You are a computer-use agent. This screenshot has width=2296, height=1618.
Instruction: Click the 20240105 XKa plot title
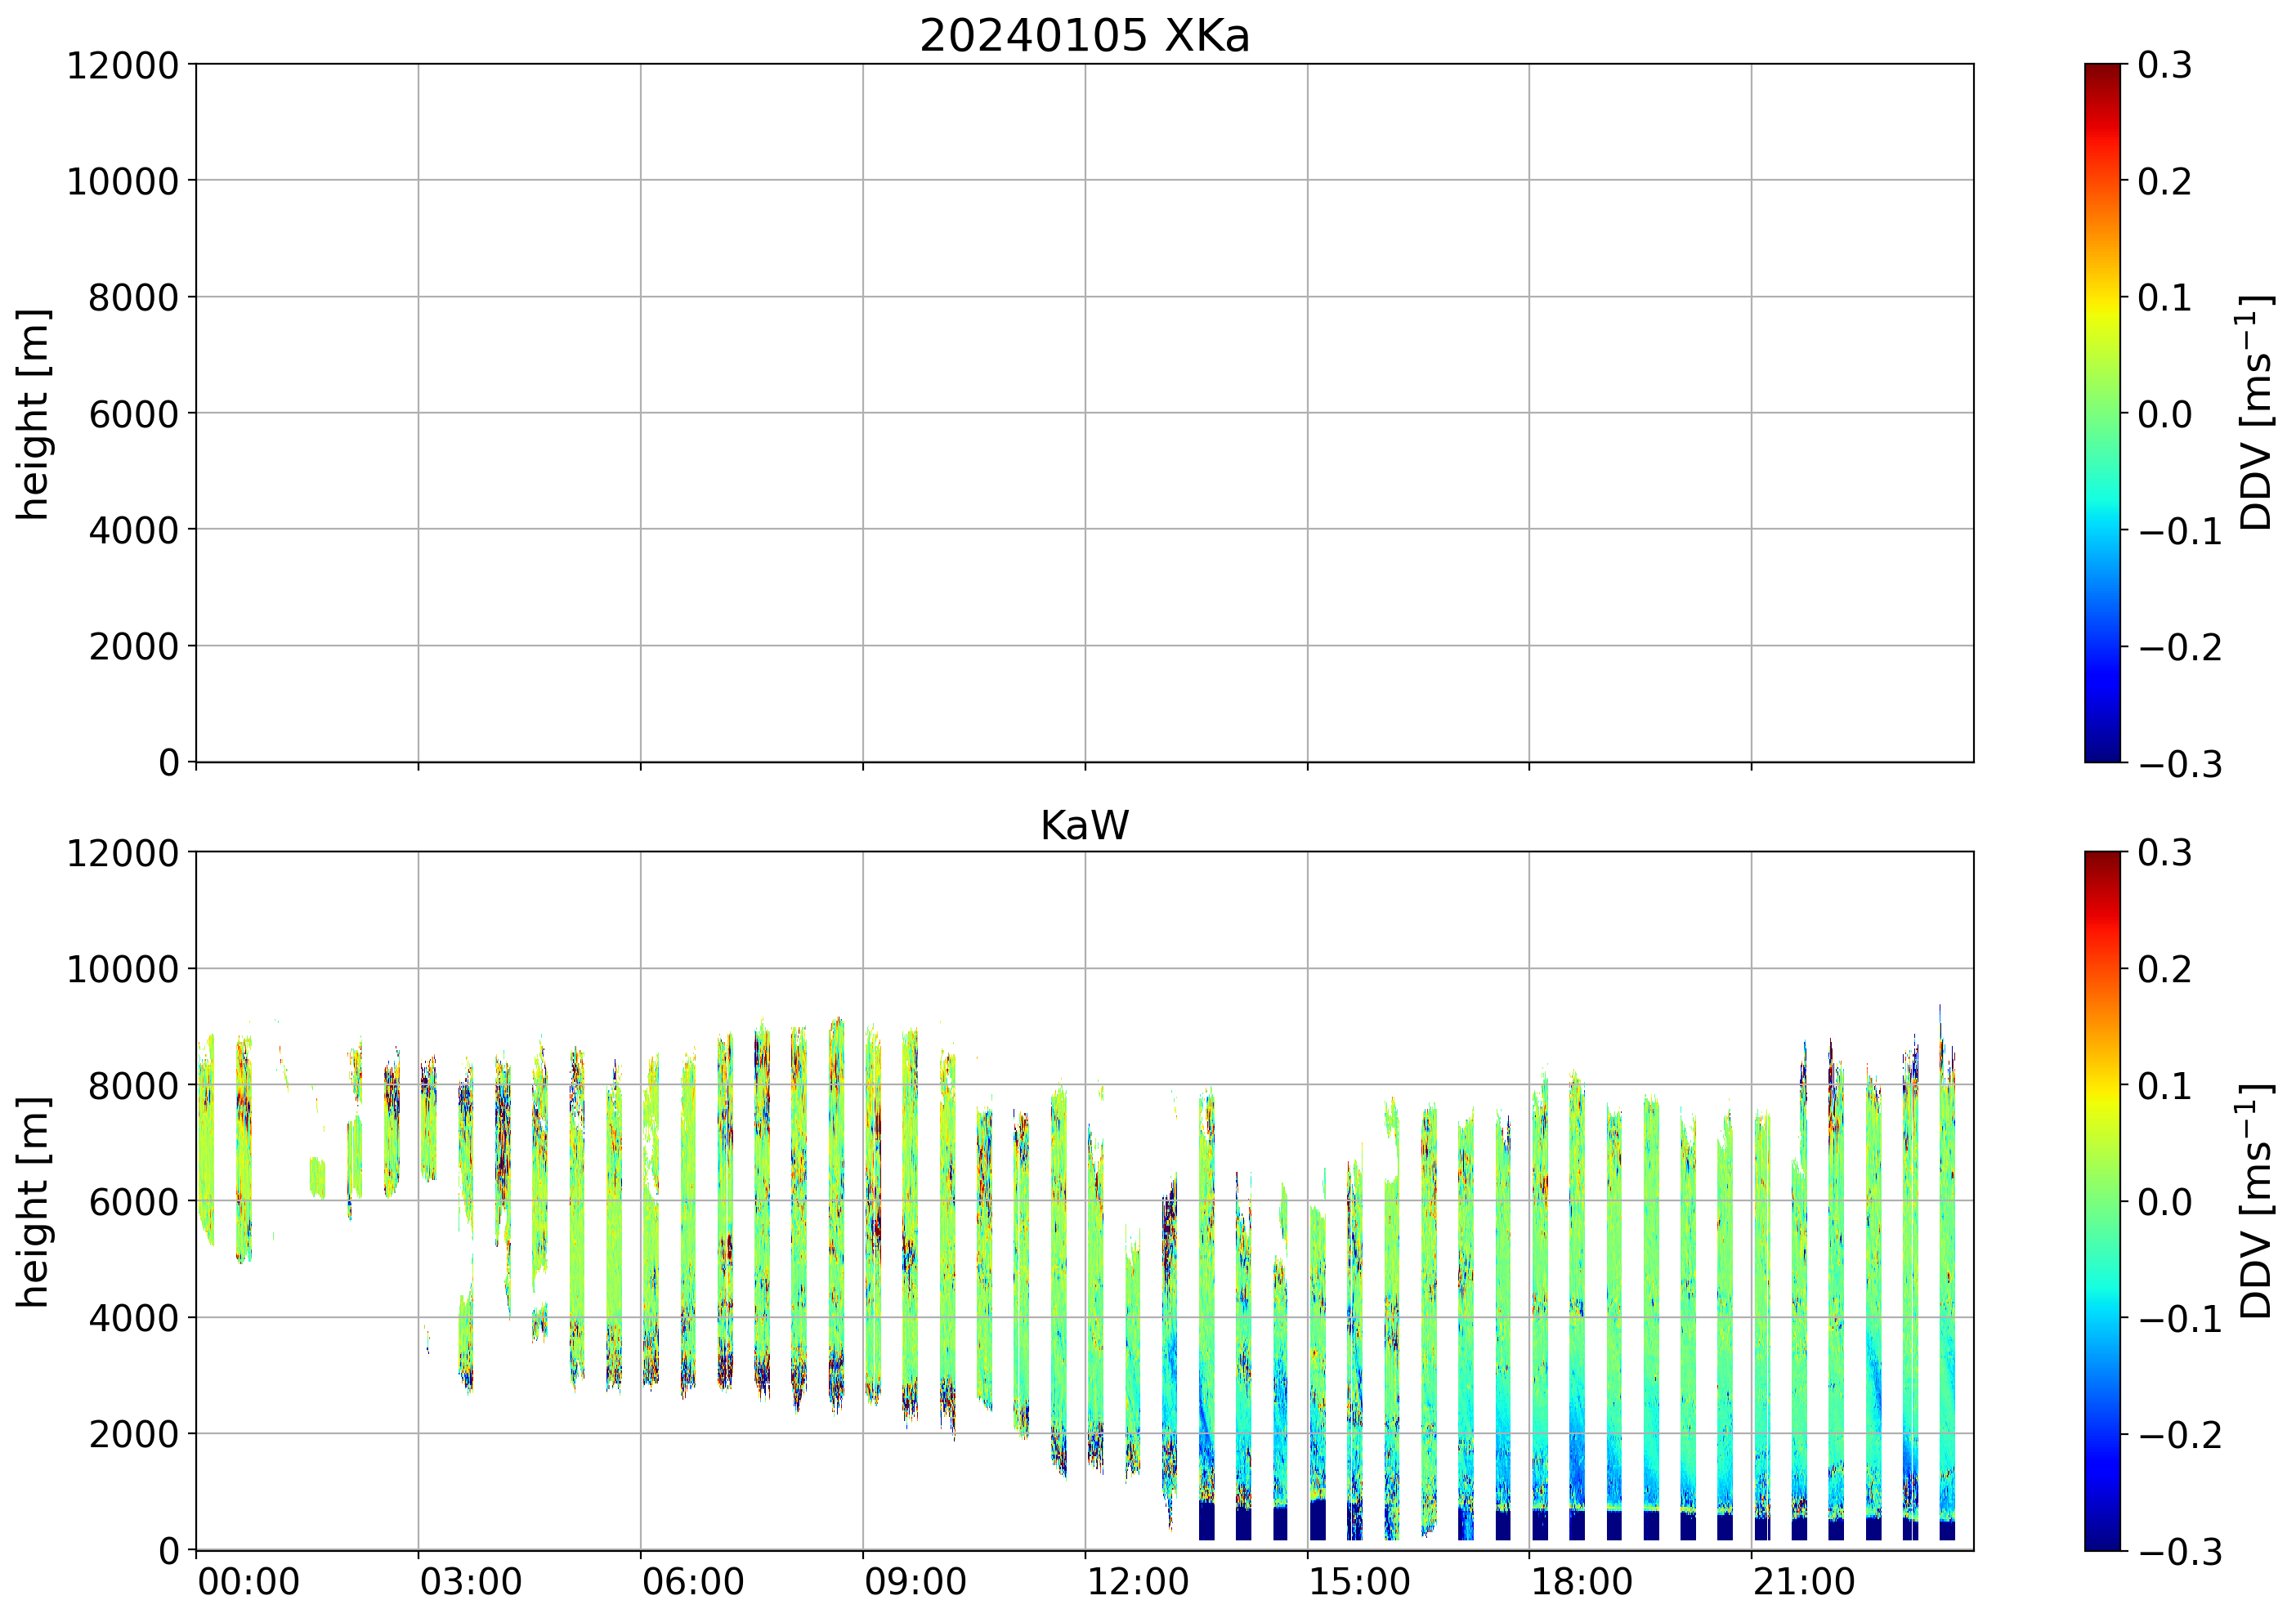(1084, 37)
